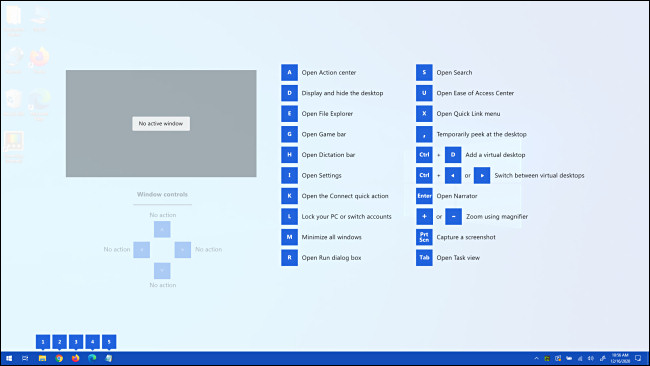Viewport: 650px width, 366px height.
Task: Click the K key tile for Connect
Action: click(289, 196)
